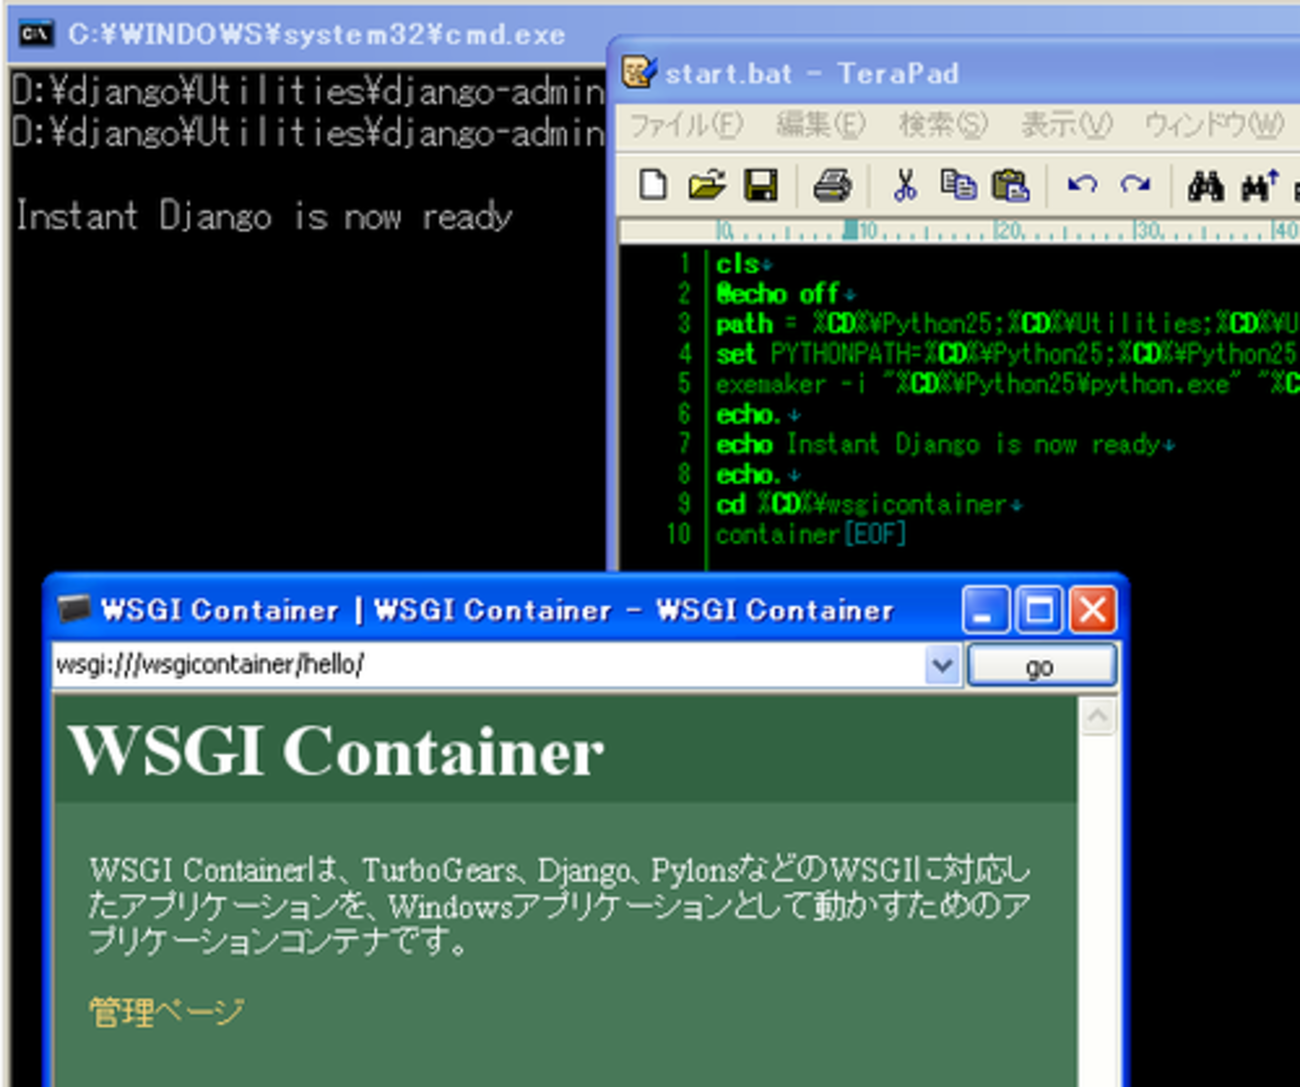Click the TeraPad column ruler
Image resolution: width=1300 pixels, height=1087 pixels.
(960, 231)
